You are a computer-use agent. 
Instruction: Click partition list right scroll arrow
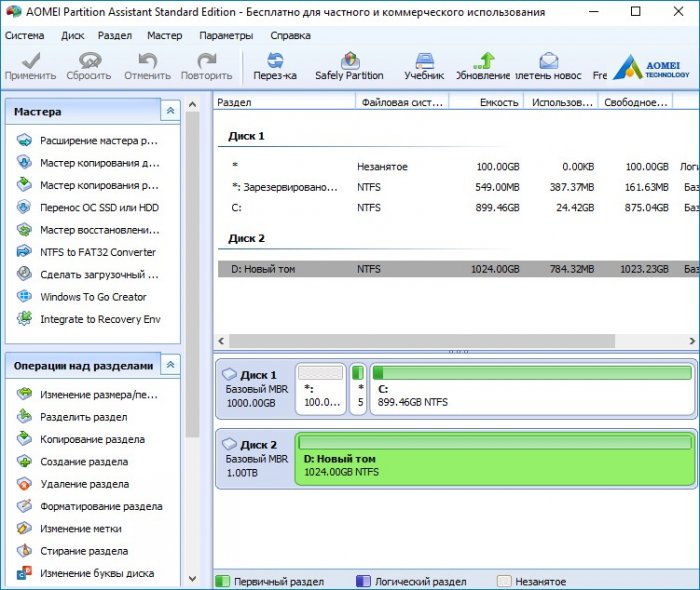pos(692,341)
